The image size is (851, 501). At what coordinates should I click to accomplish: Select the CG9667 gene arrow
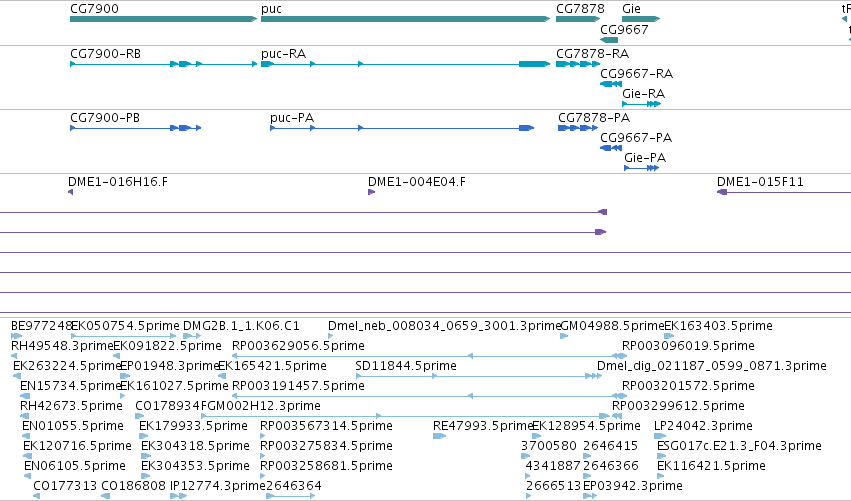pyautogui.click(x=609, y=40)
